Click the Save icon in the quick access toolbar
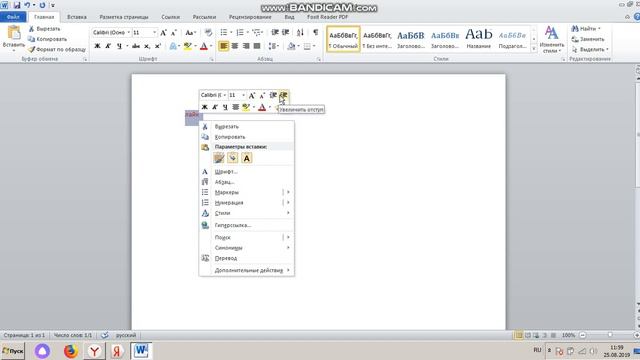 tap(16, 5)
